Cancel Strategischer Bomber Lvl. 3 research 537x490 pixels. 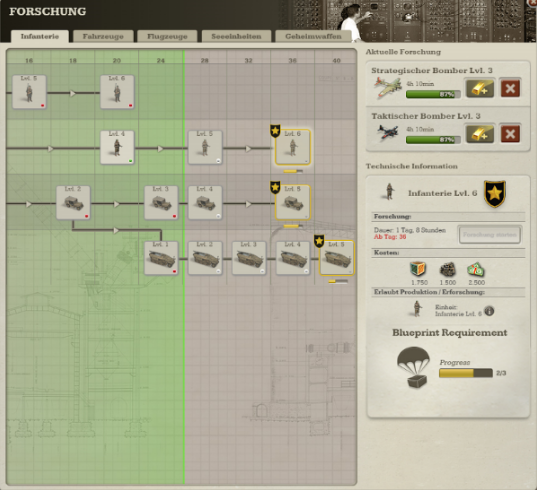coord(510,88)
